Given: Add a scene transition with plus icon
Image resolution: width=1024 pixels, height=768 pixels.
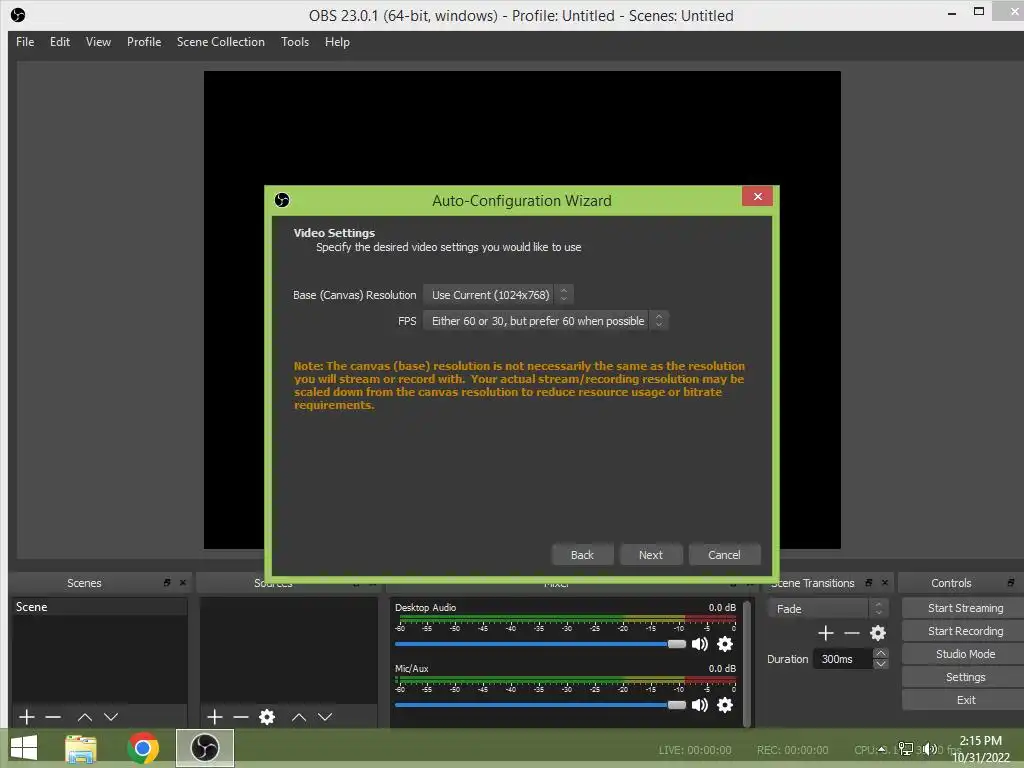Looking at the screenshot, I should click(825, 633).
